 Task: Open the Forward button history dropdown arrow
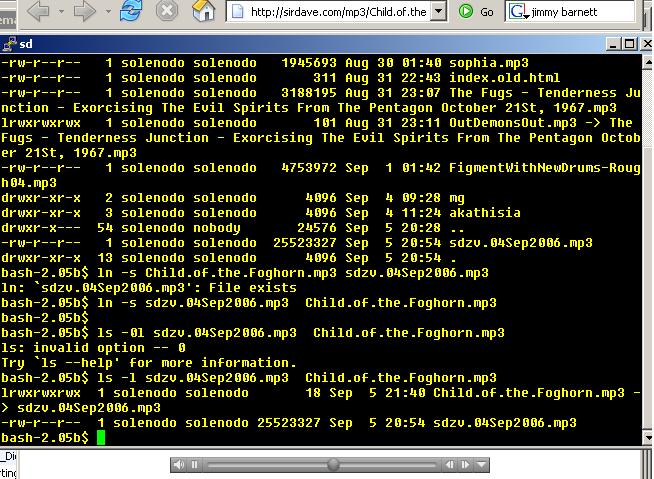(x=103, y=11)
